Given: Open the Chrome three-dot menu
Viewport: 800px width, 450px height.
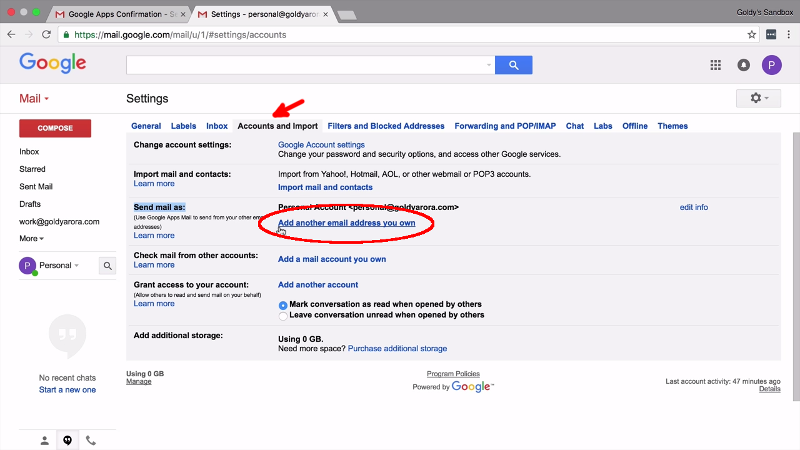Looking at the screenshot, I should click(789, 35).
